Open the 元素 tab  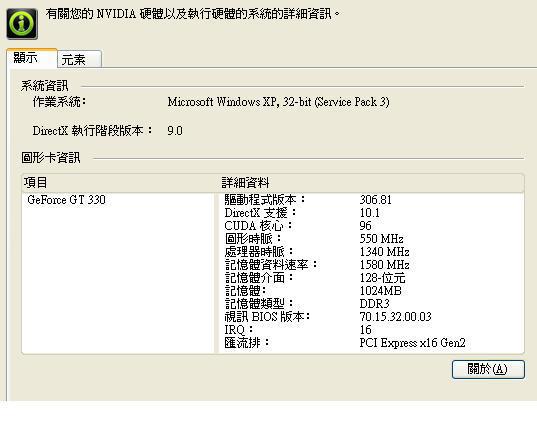pyautogui.click(x=79, y=59)
